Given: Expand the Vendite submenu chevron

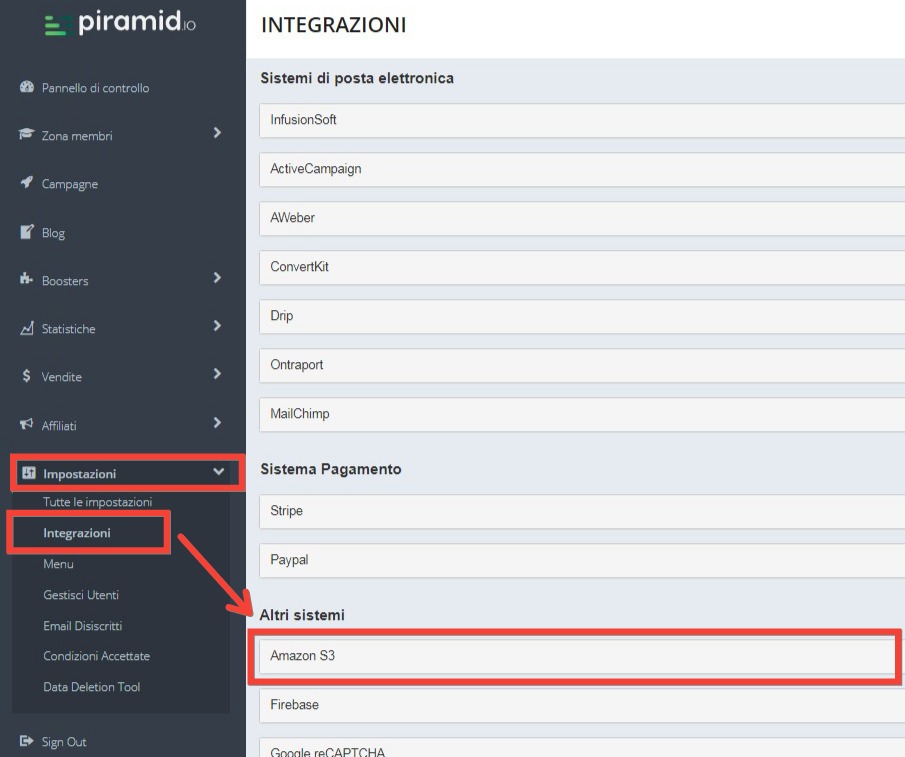Looking at the screenshot, I should tap(217, 374).
